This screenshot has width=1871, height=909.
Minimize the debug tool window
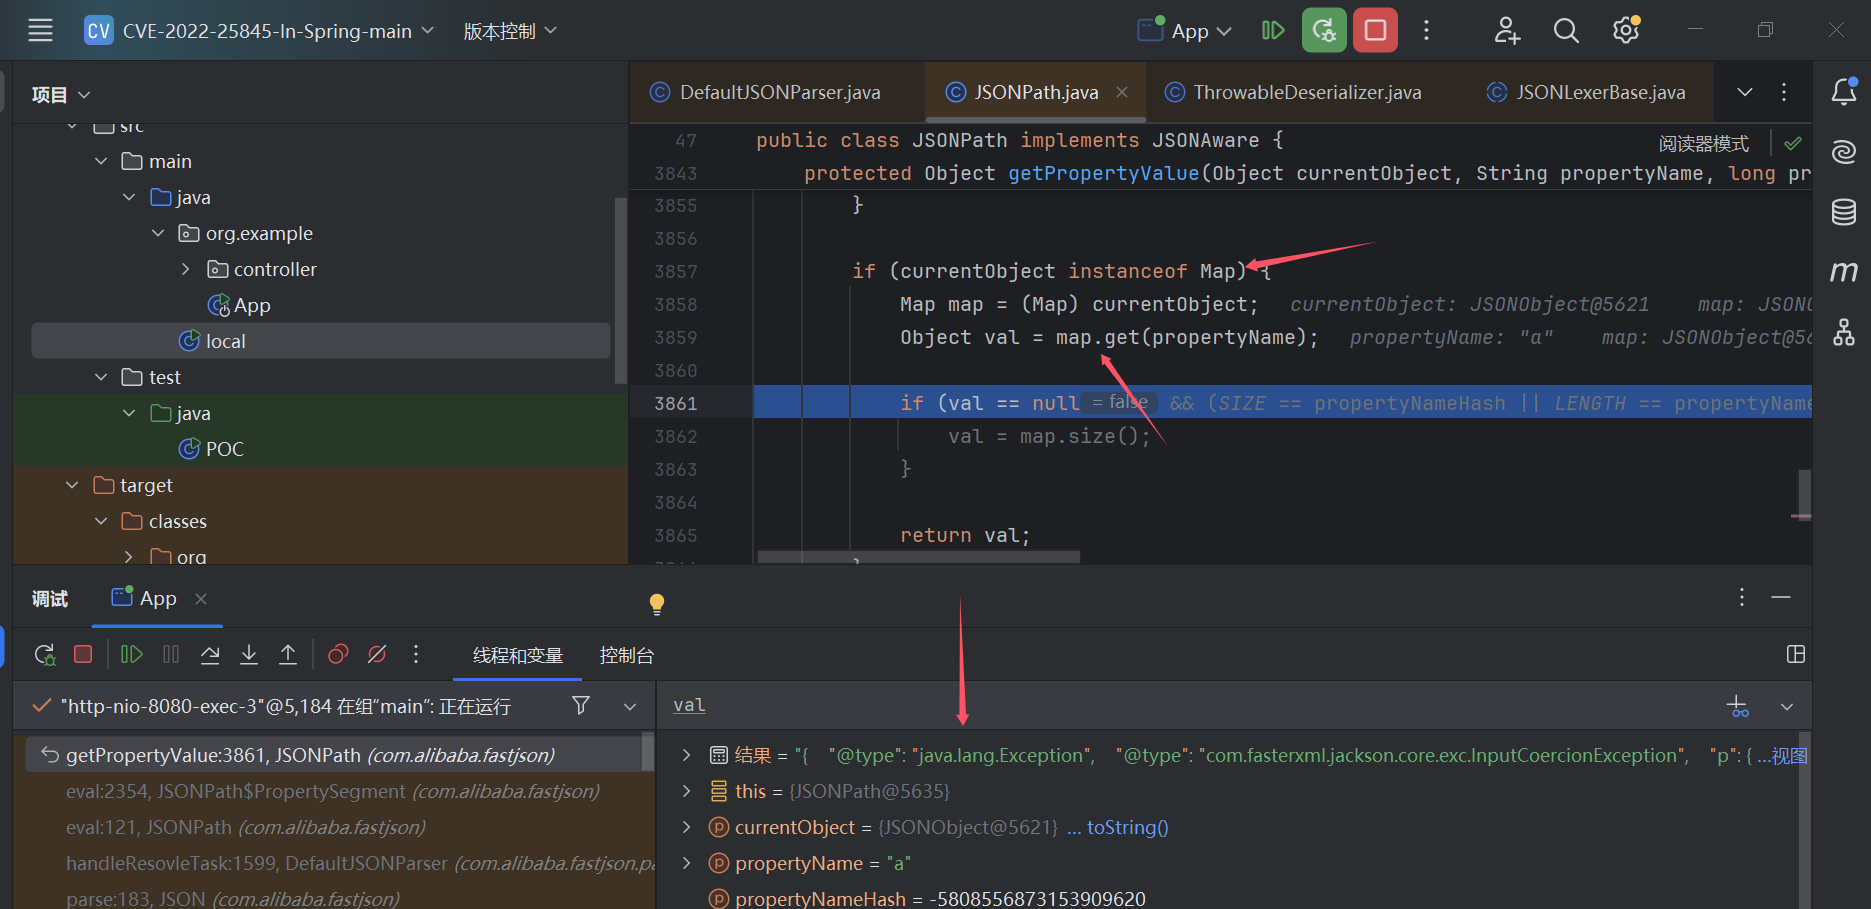click(1781, 597)
